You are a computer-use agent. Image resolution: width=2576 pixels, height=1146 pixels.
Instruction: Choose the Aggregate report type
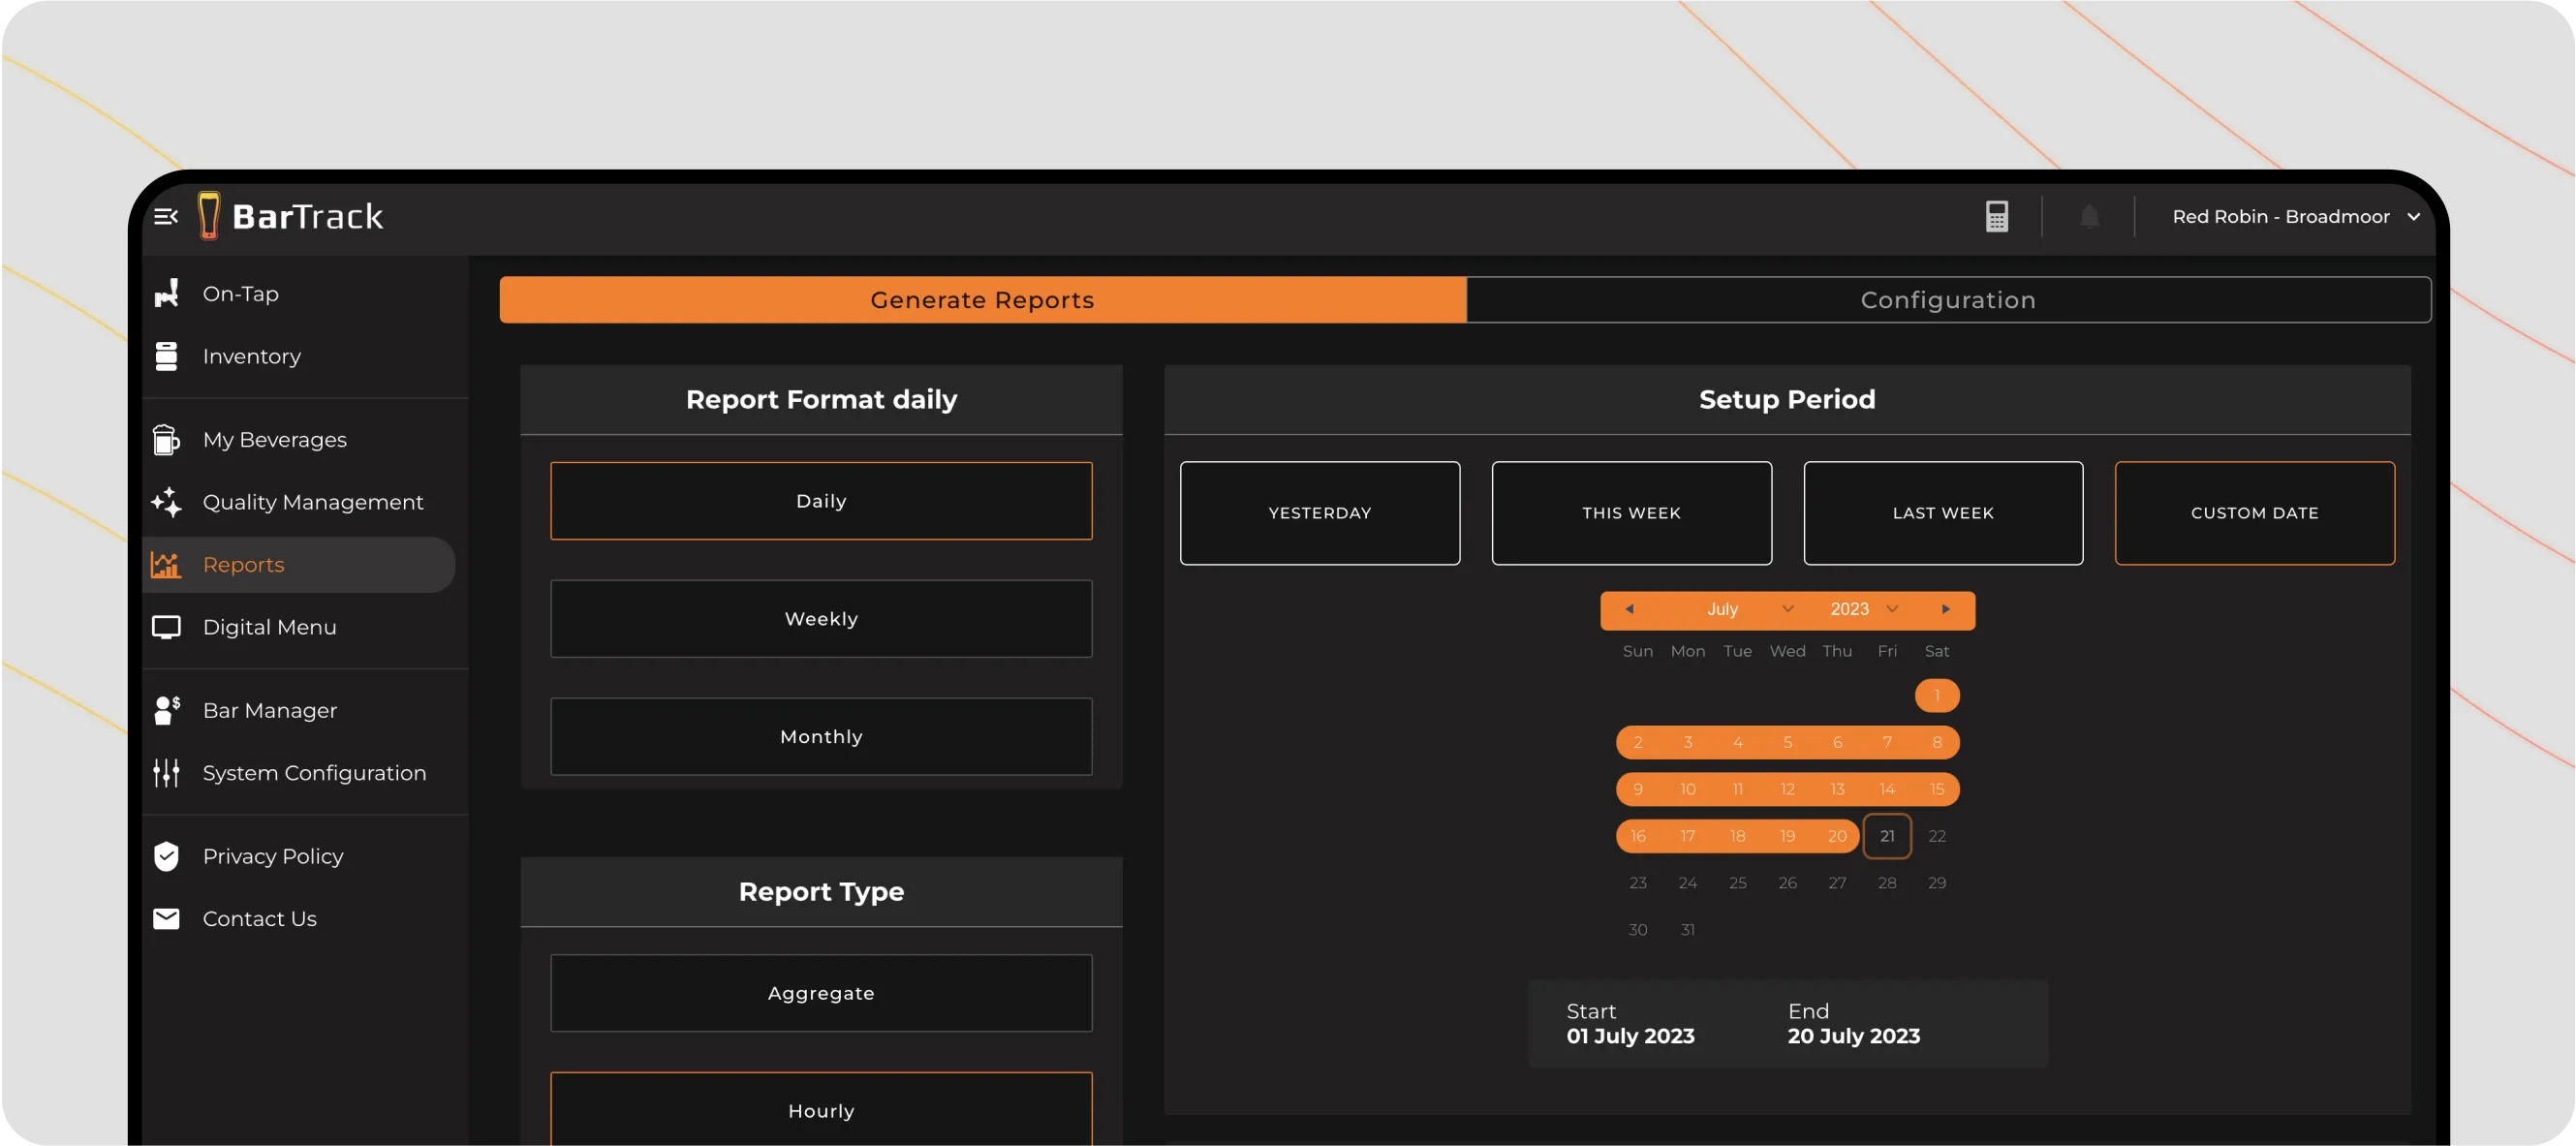[821, 993]
